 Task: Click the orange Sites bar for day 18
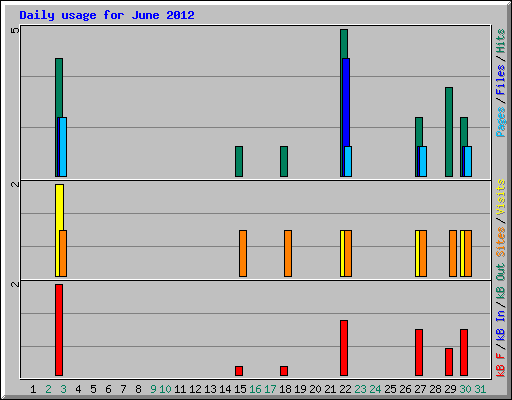[x=288, y=253]
